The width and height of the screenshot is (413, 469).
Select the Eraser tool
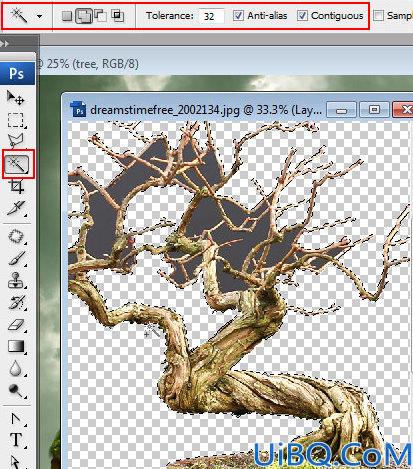coord(16,324)
